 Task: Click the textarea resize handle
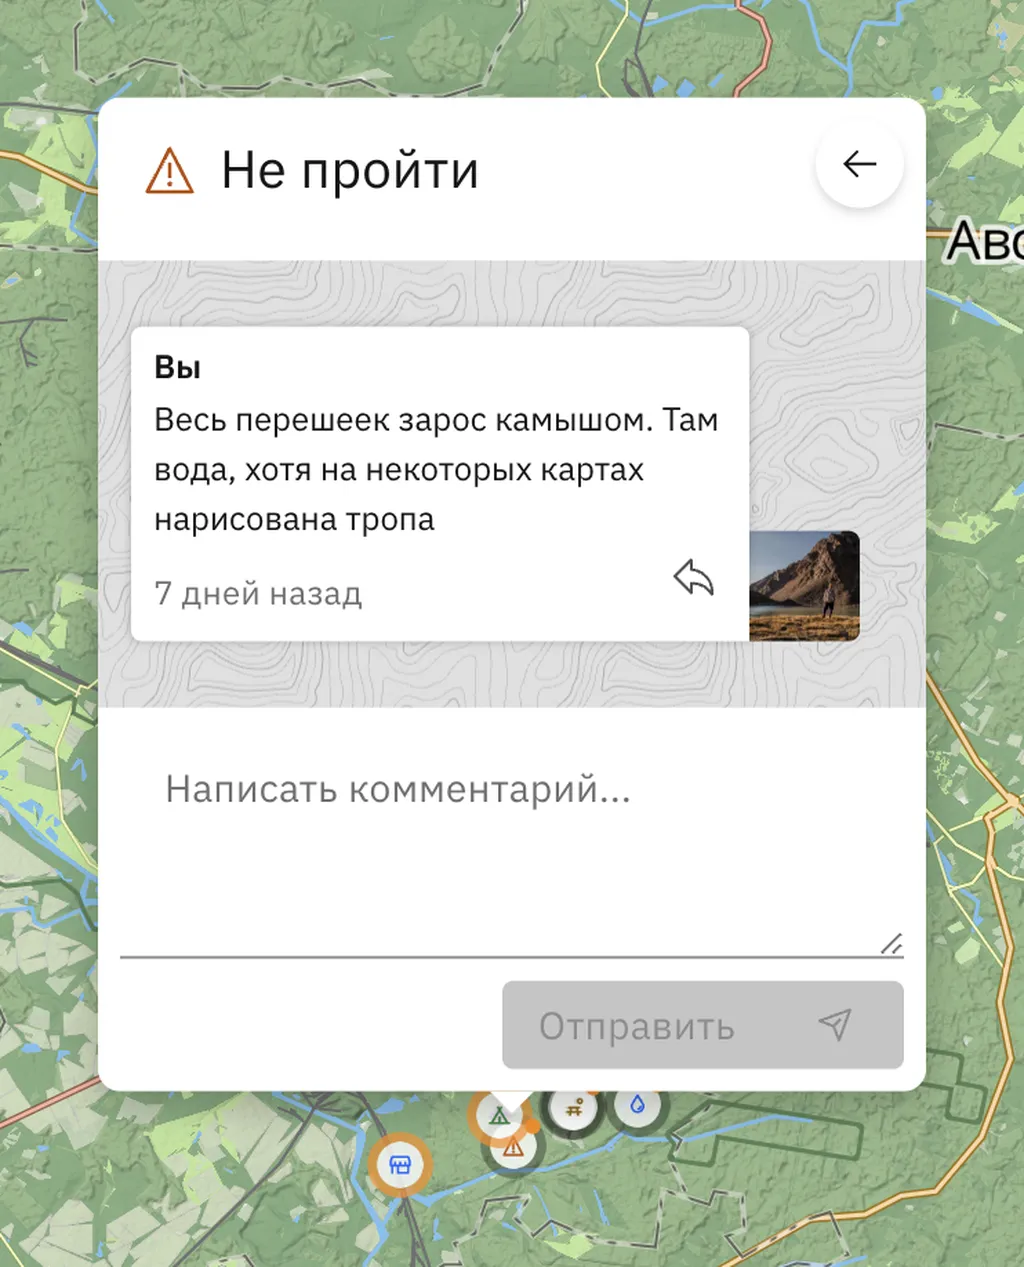pos(892,943)
